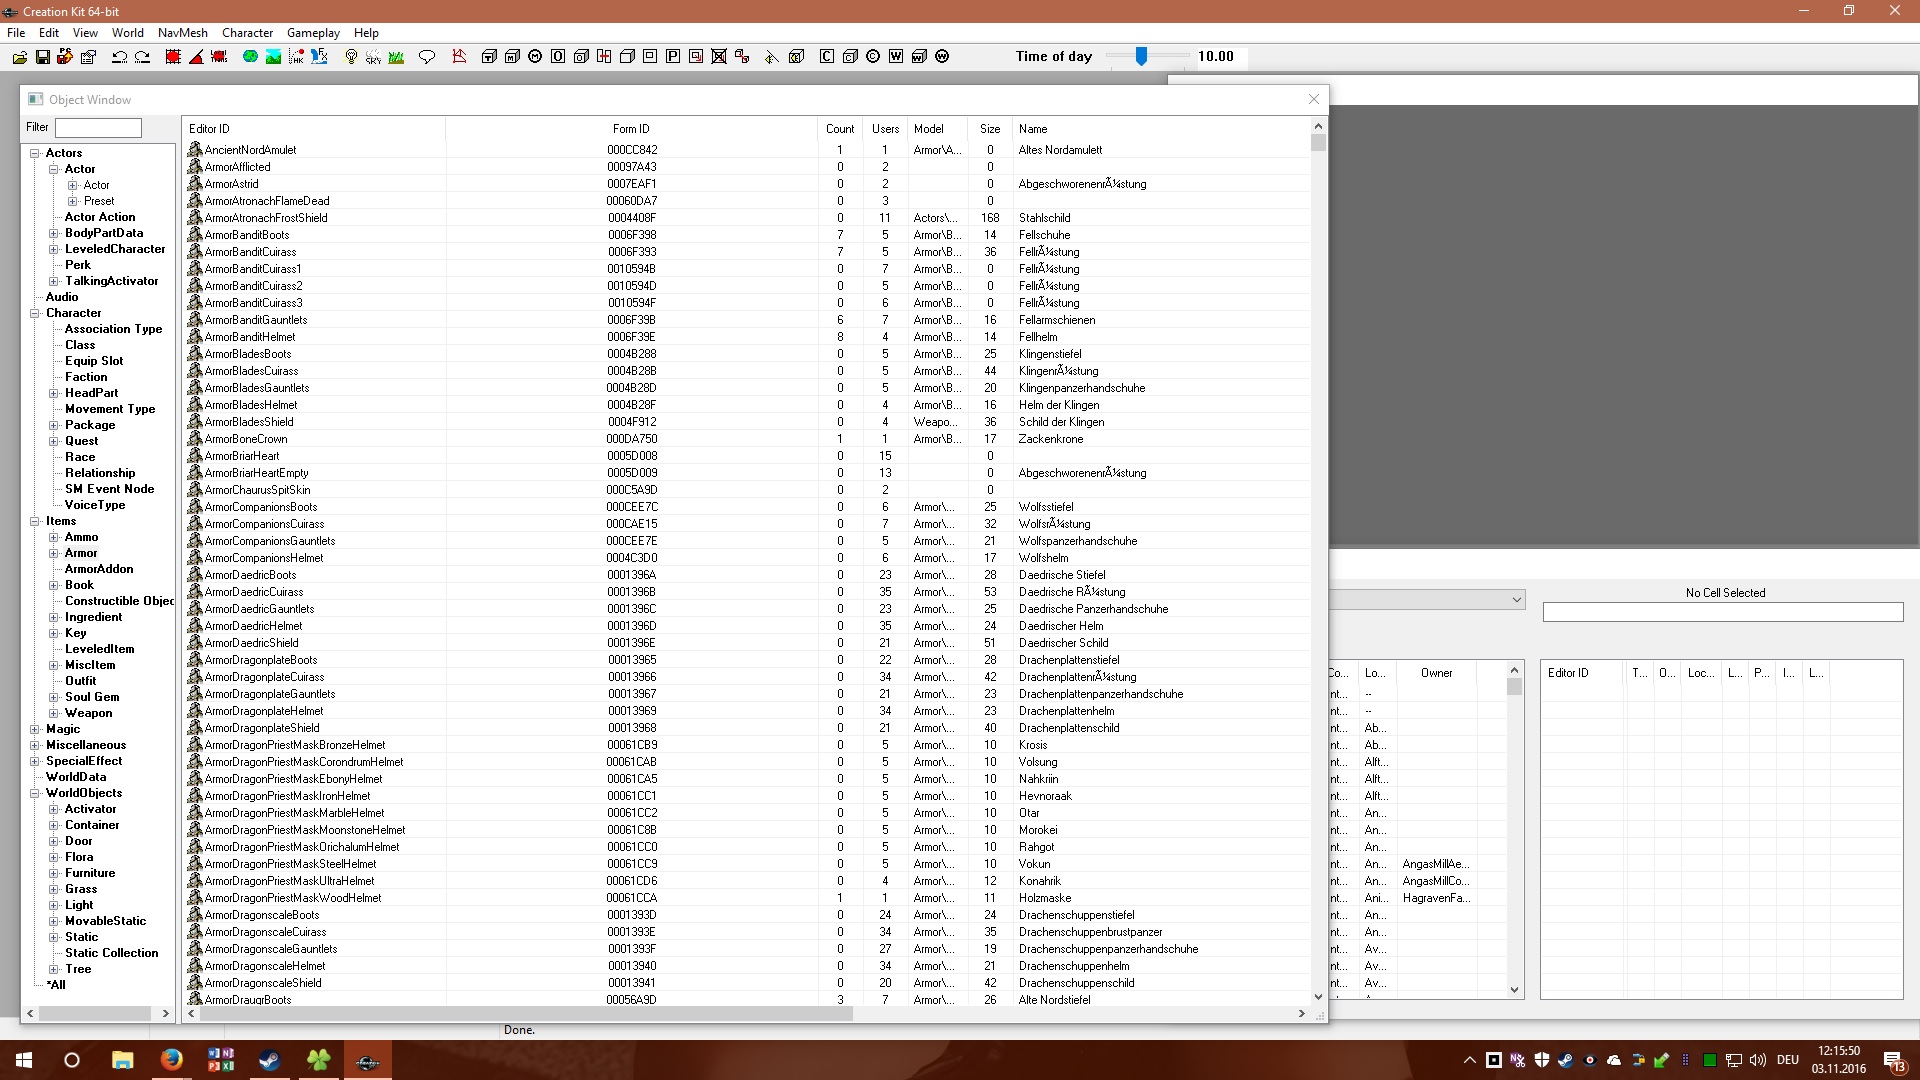Image resolution: width=1920 pixels, height=1080 pixels.
Task: Click the open file folder icon
Action: coord(19,57)
